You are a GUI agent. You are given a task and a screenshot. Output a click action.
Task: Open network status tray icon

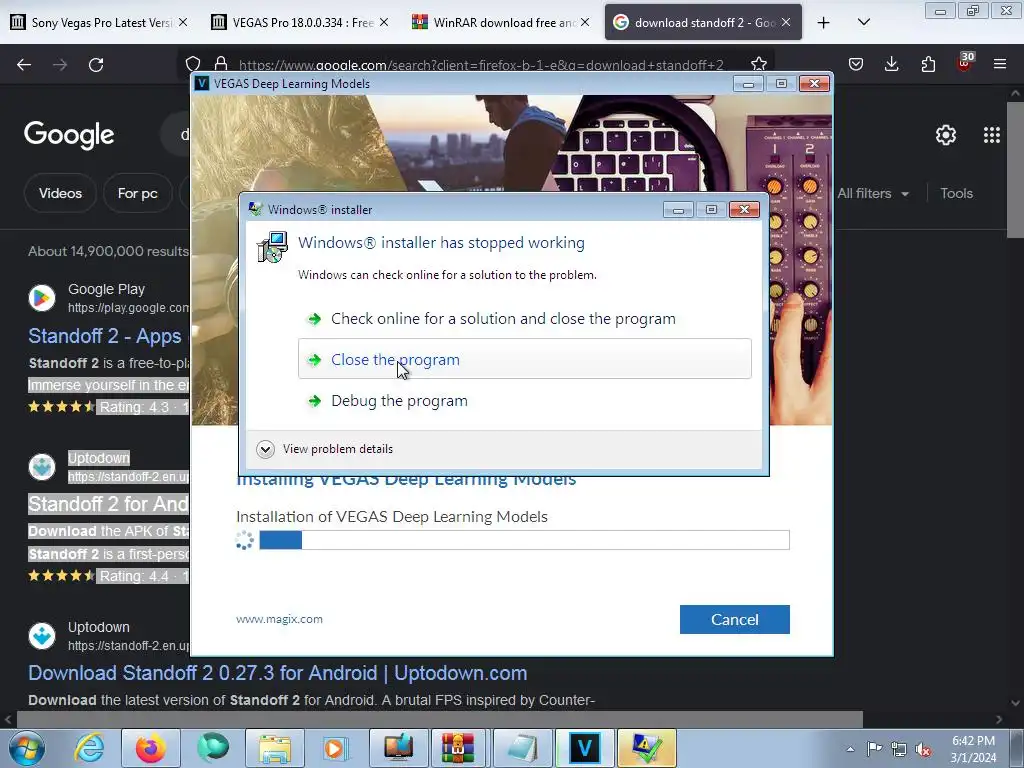(899, 749)
